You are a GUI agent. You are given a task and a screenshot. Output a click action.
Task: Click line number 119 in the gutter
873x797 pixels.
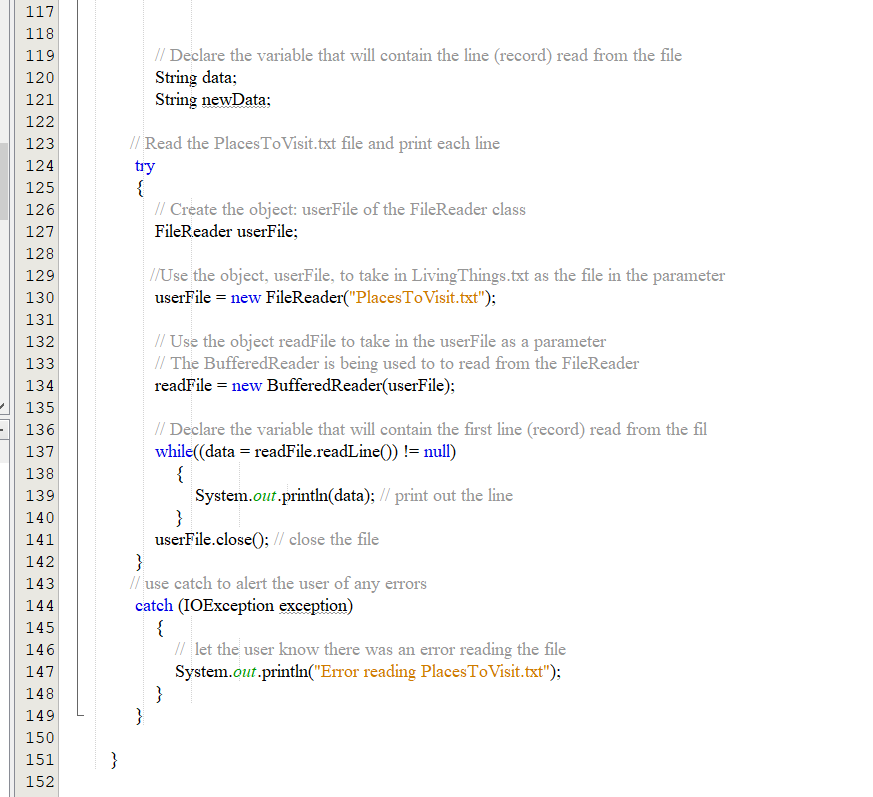[40, 56]
